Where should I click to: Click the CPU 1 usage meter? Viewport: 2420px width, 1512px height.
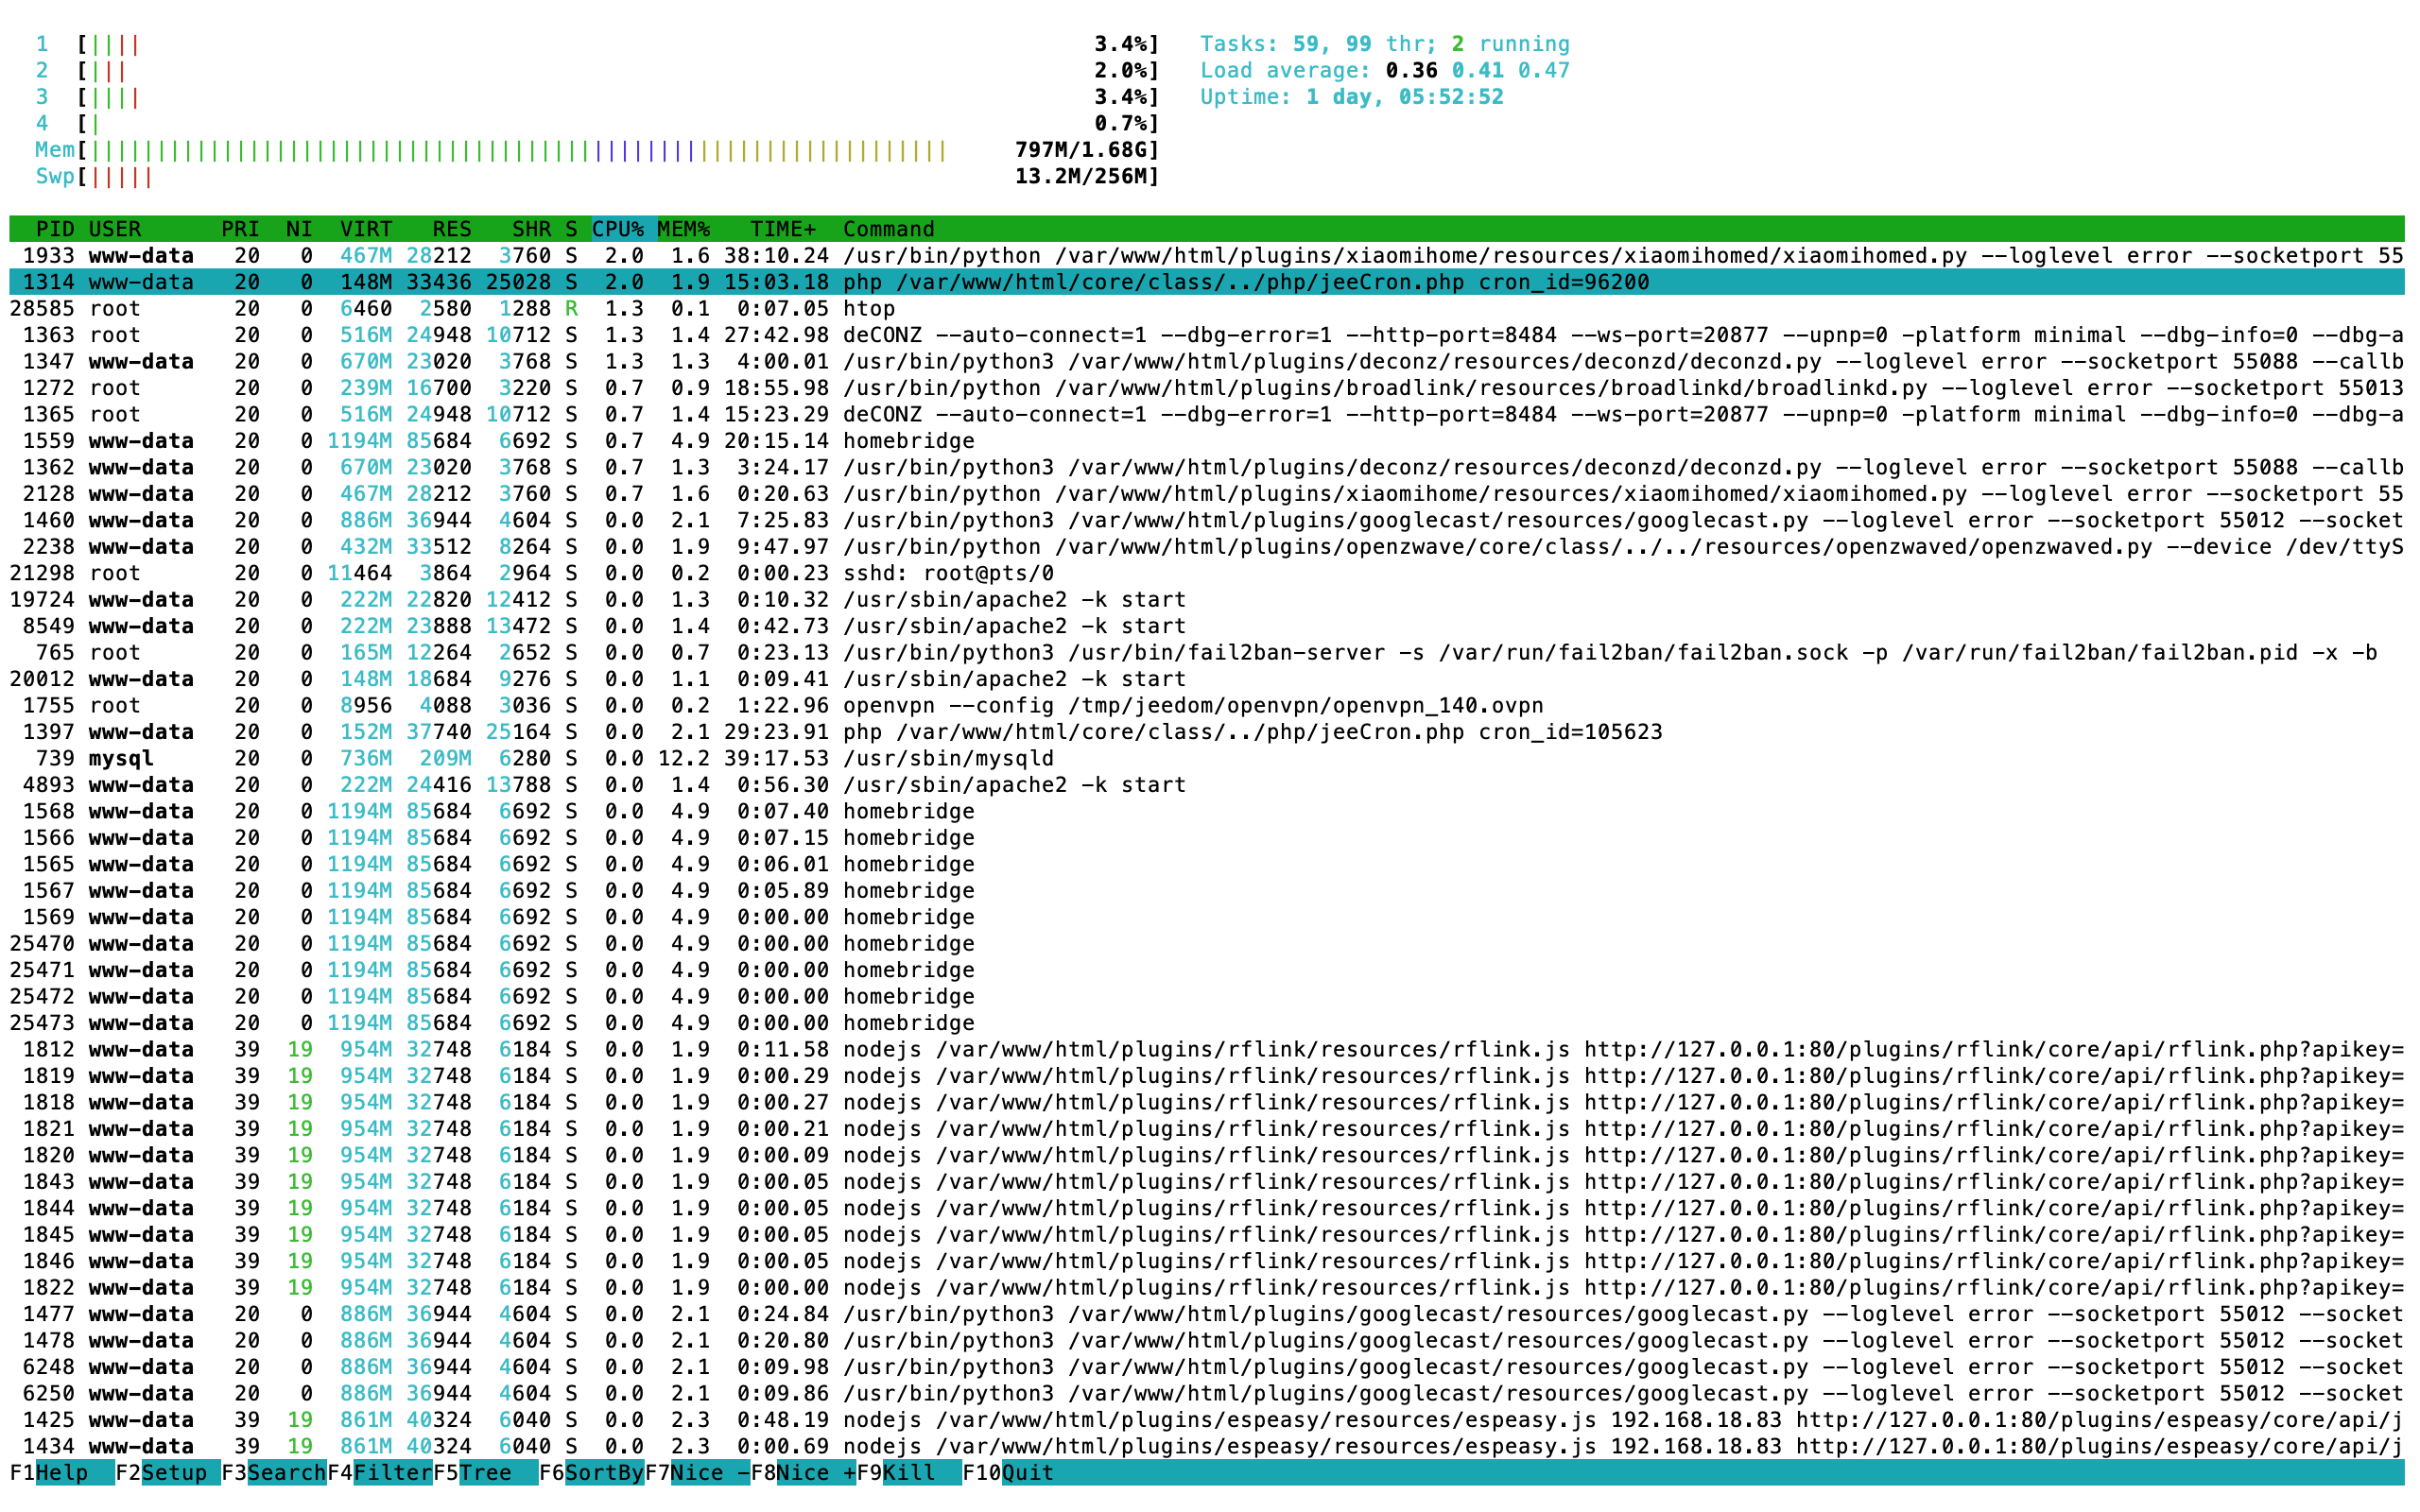click(597, 44)
